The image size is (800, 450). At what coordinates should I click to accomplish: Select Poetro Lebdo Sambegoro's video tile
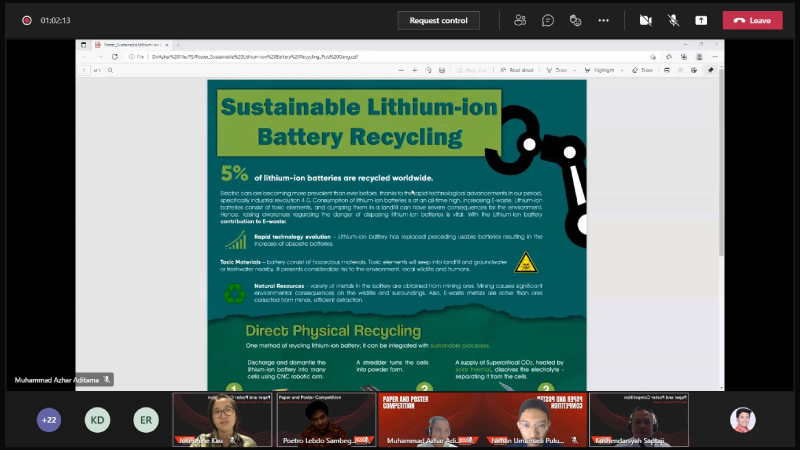coord(327,419)
